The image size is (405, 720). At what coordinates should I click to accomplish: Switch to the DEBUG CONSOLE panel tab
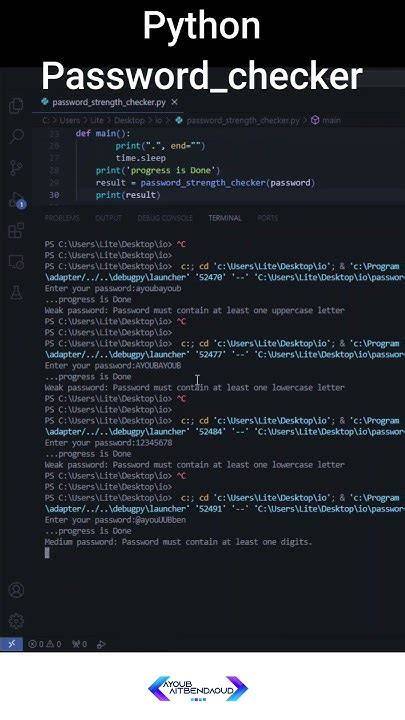(x=165, y=218)
